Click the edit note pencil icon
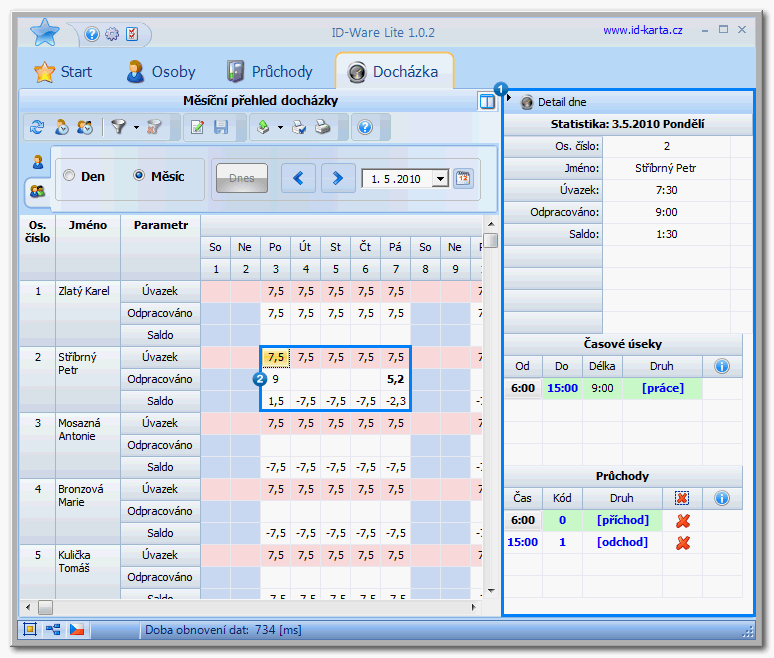The width and height of the screenshot is (774, 658). tap(197, 127)
